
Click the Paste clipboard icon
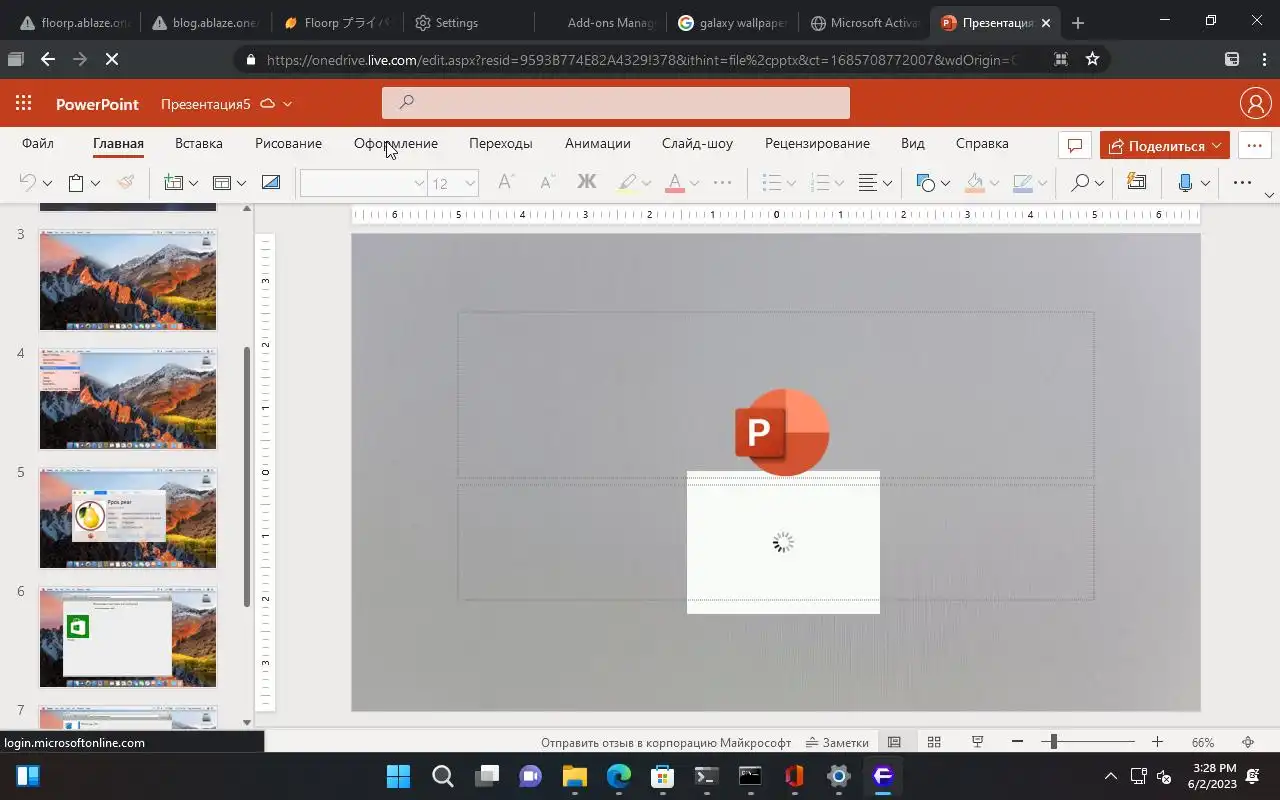[75, 183]
